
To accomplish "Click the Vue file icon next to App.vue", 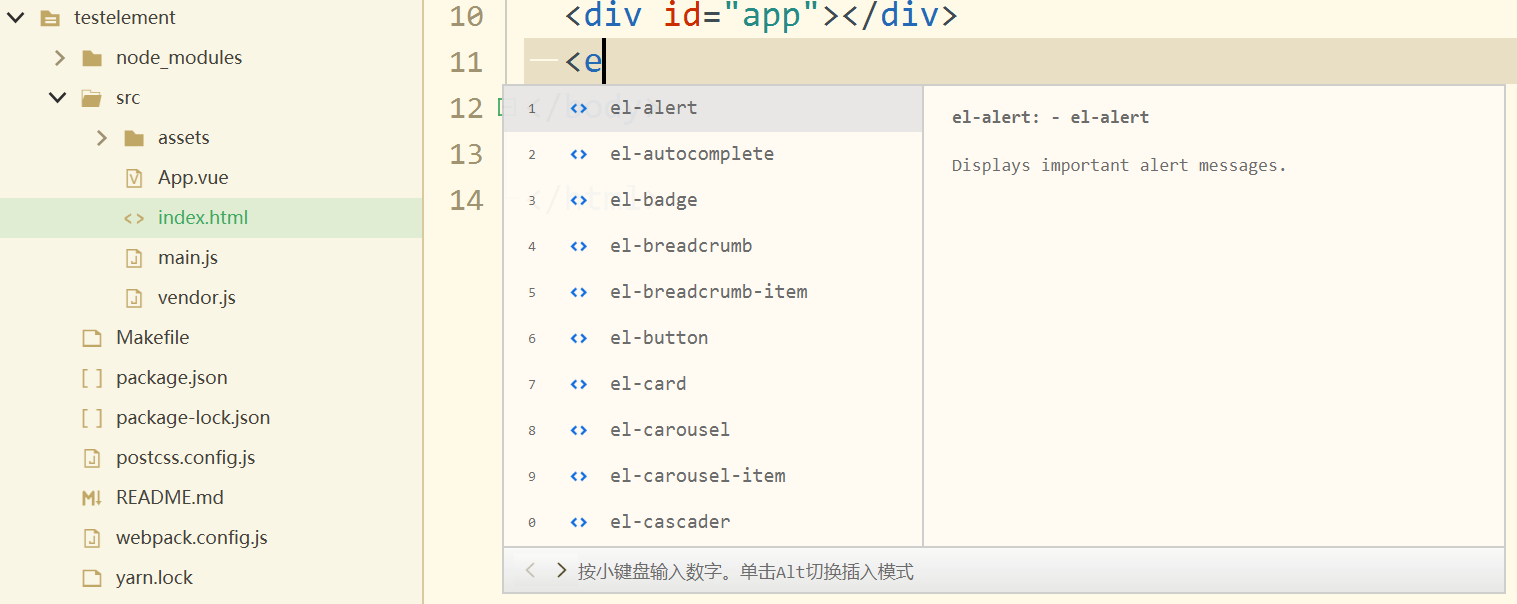I will pyautogui.click(x=134, y=178).
